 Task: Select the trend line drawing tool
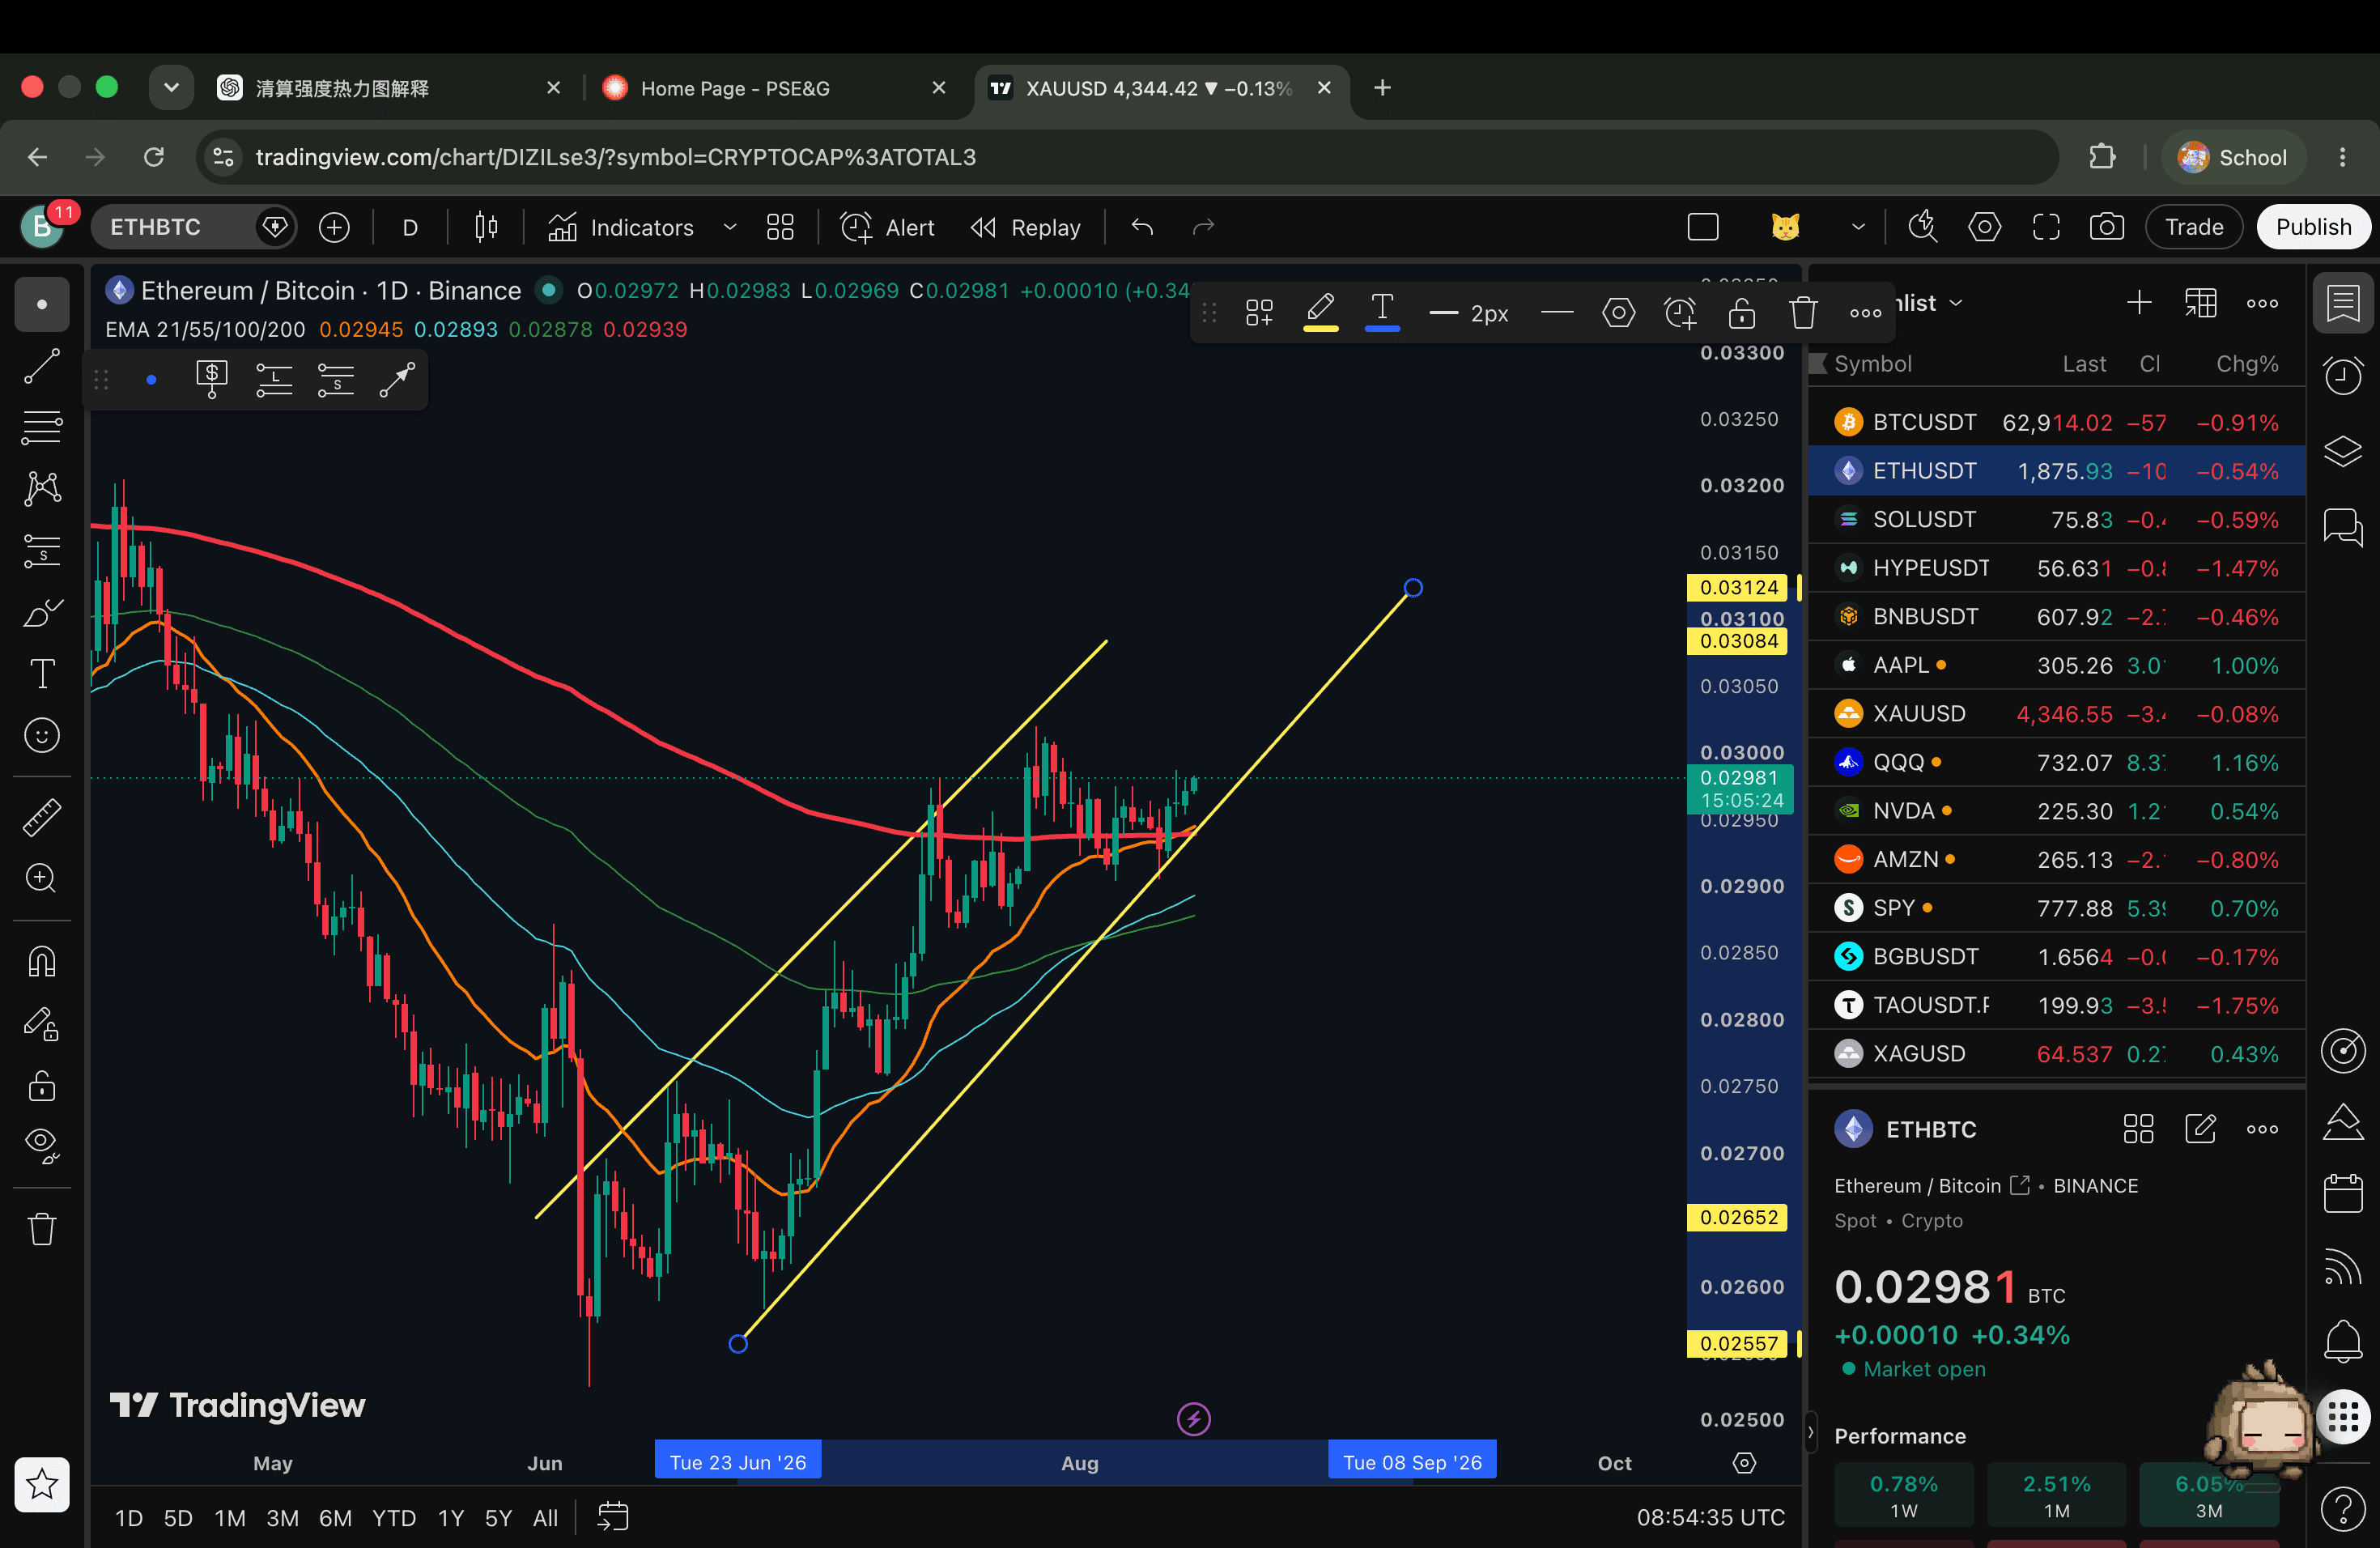coord(42,366)
